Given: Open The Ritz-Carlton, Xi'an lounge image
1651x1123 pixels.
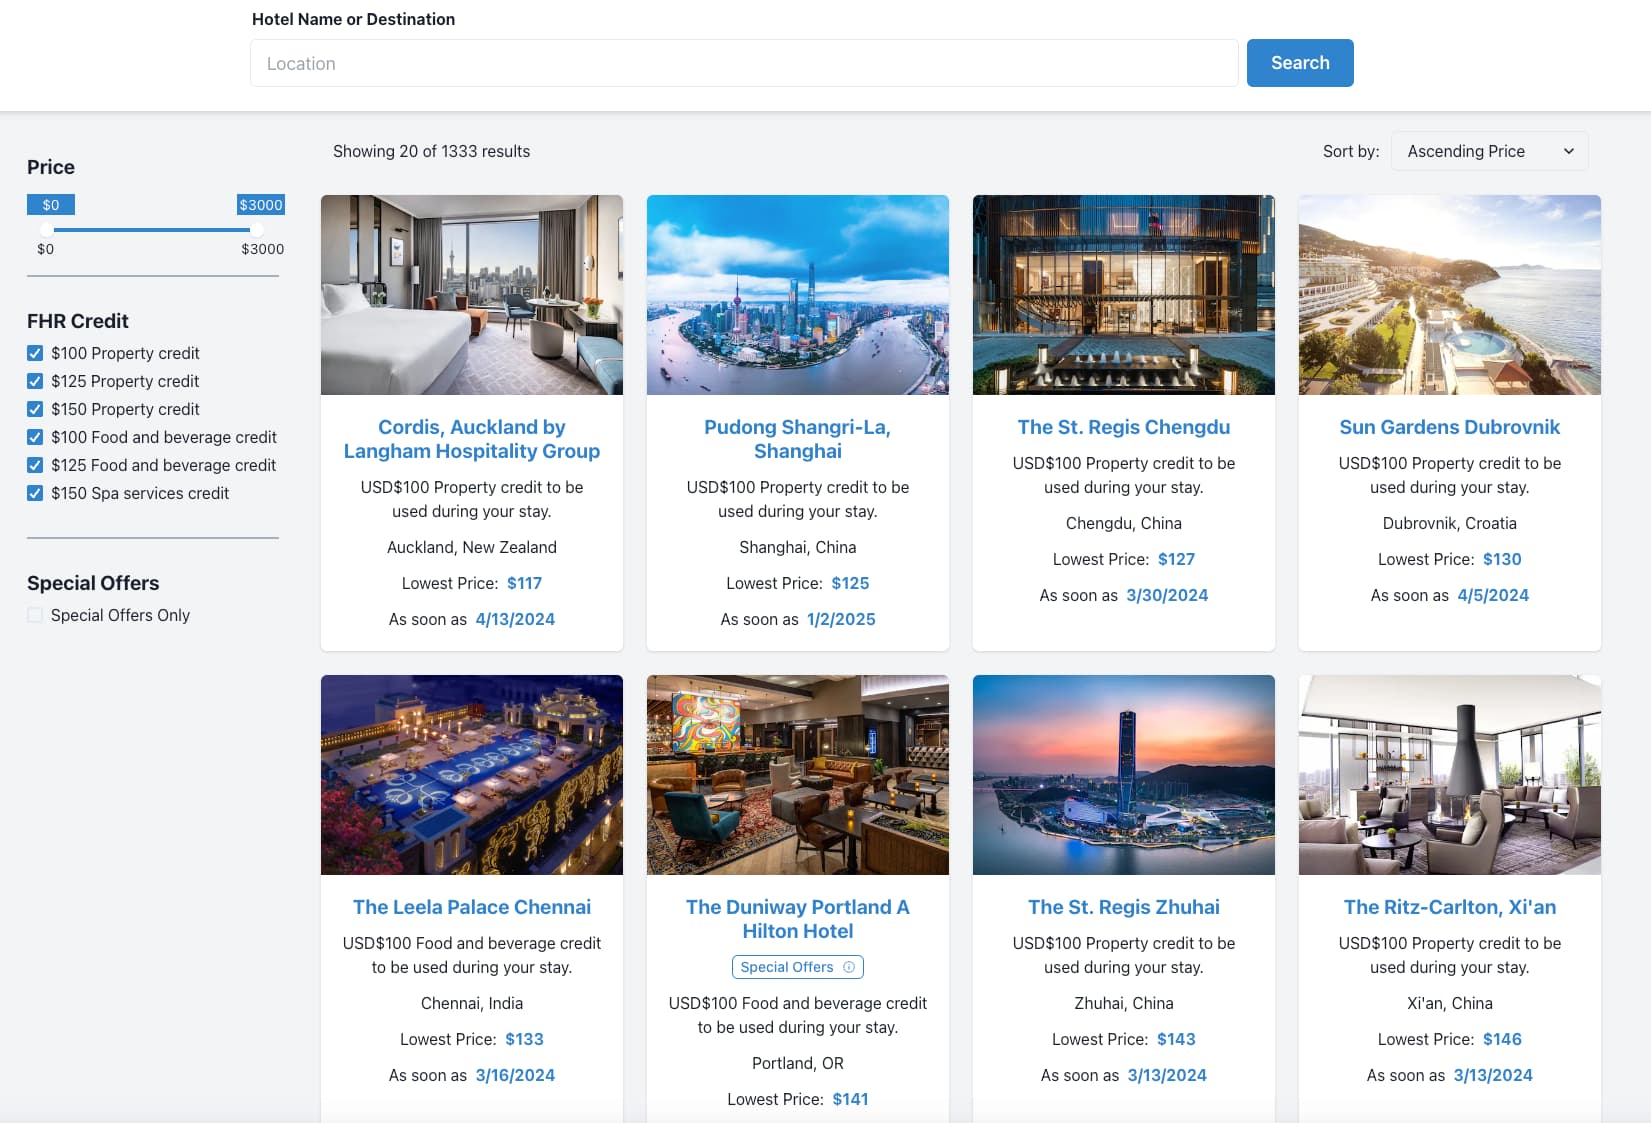Looking at the screenshot, I should (x=1449, y=775).
